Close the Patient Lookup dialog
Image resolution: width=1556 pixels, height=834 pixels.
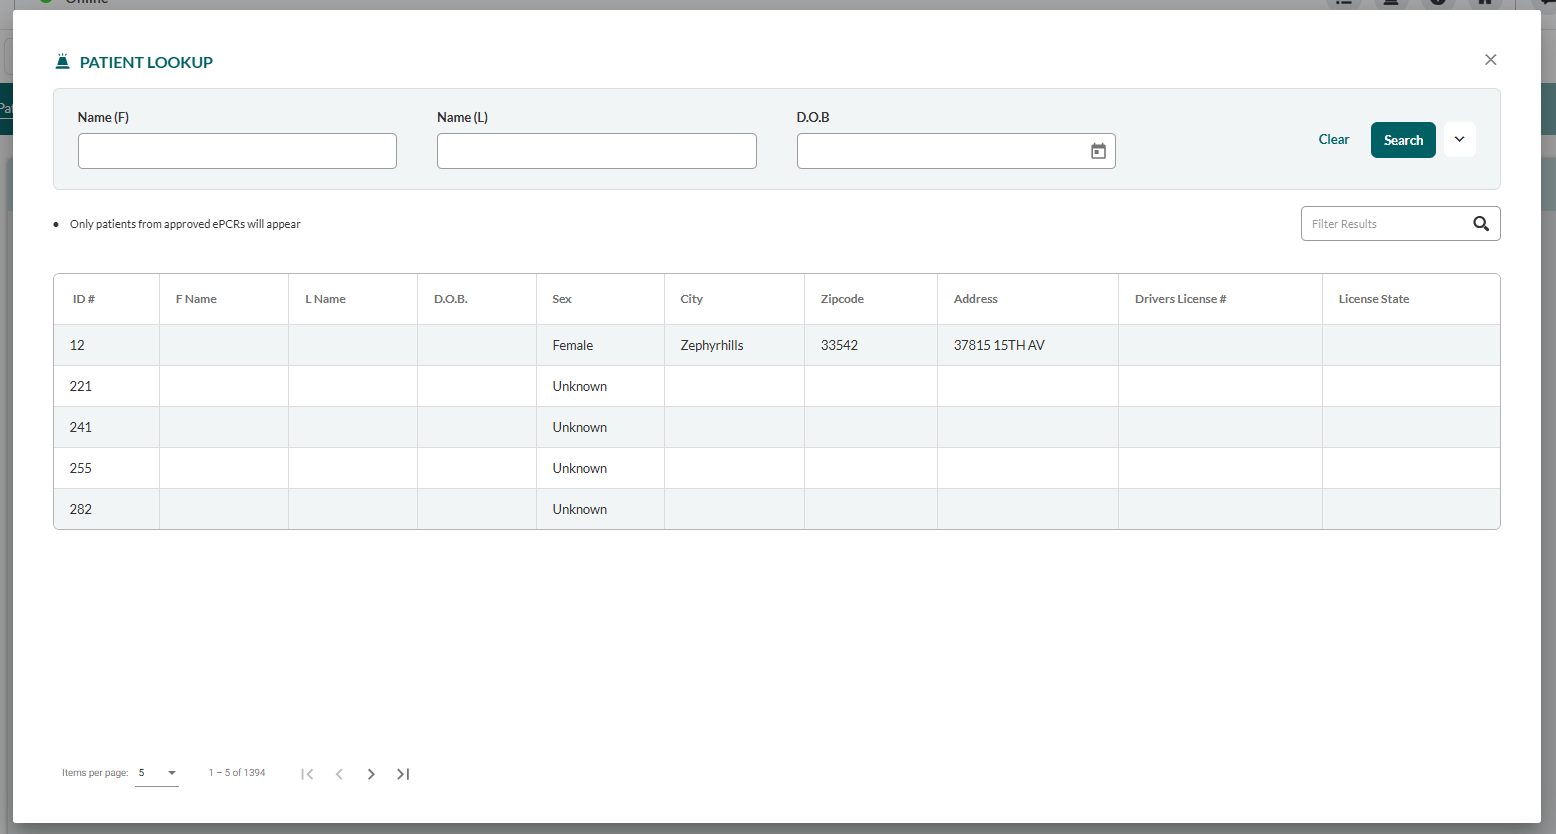1490,60
